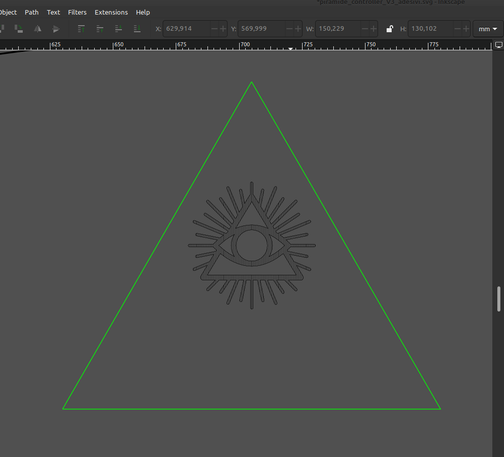Open the Extensions menu
This screenshot has width=504, height=457.
(111, 12)
